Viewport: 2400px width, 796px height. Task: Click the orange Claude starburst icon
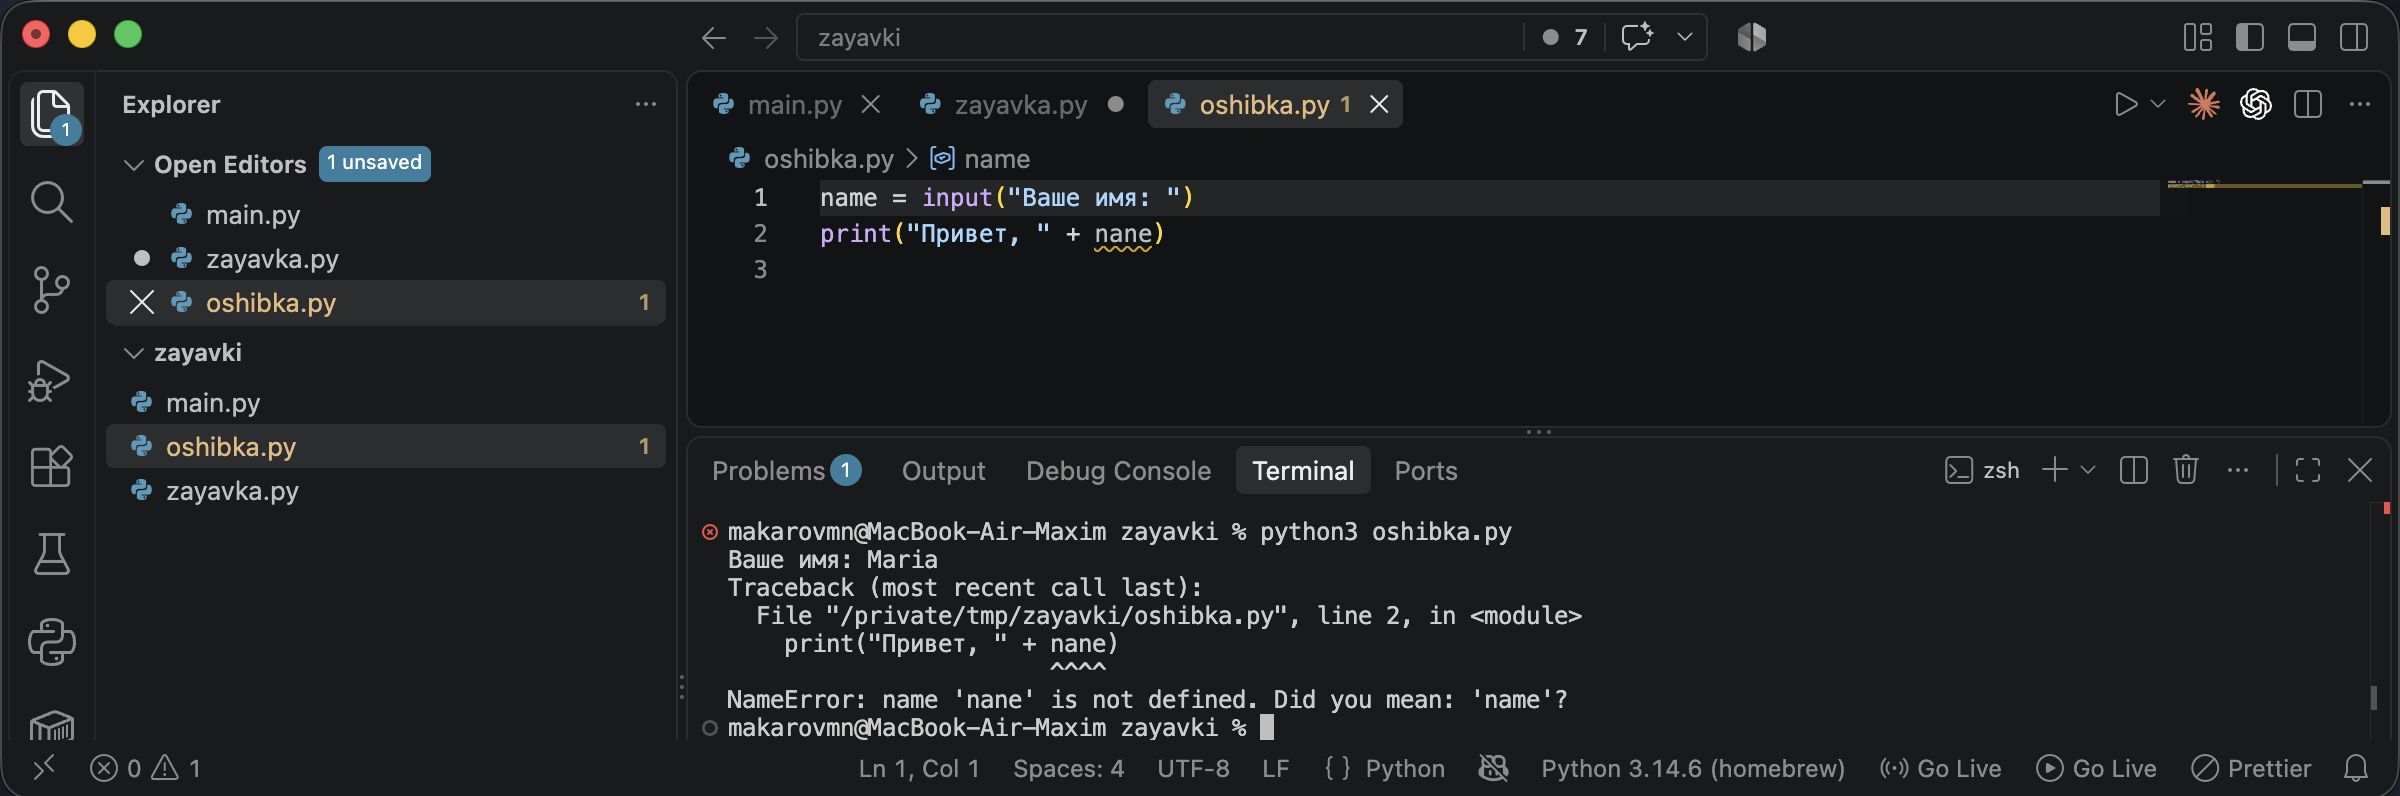pos(2204,104)
